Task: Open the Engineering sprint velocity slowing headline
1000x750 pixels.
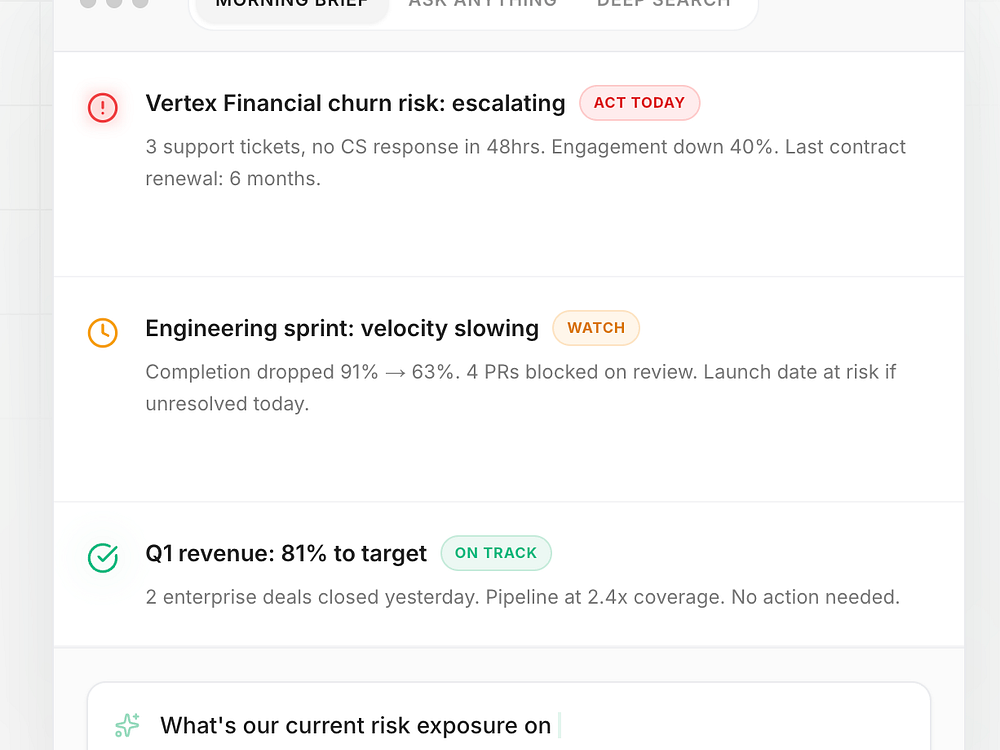Action: (x=342, y=328)
